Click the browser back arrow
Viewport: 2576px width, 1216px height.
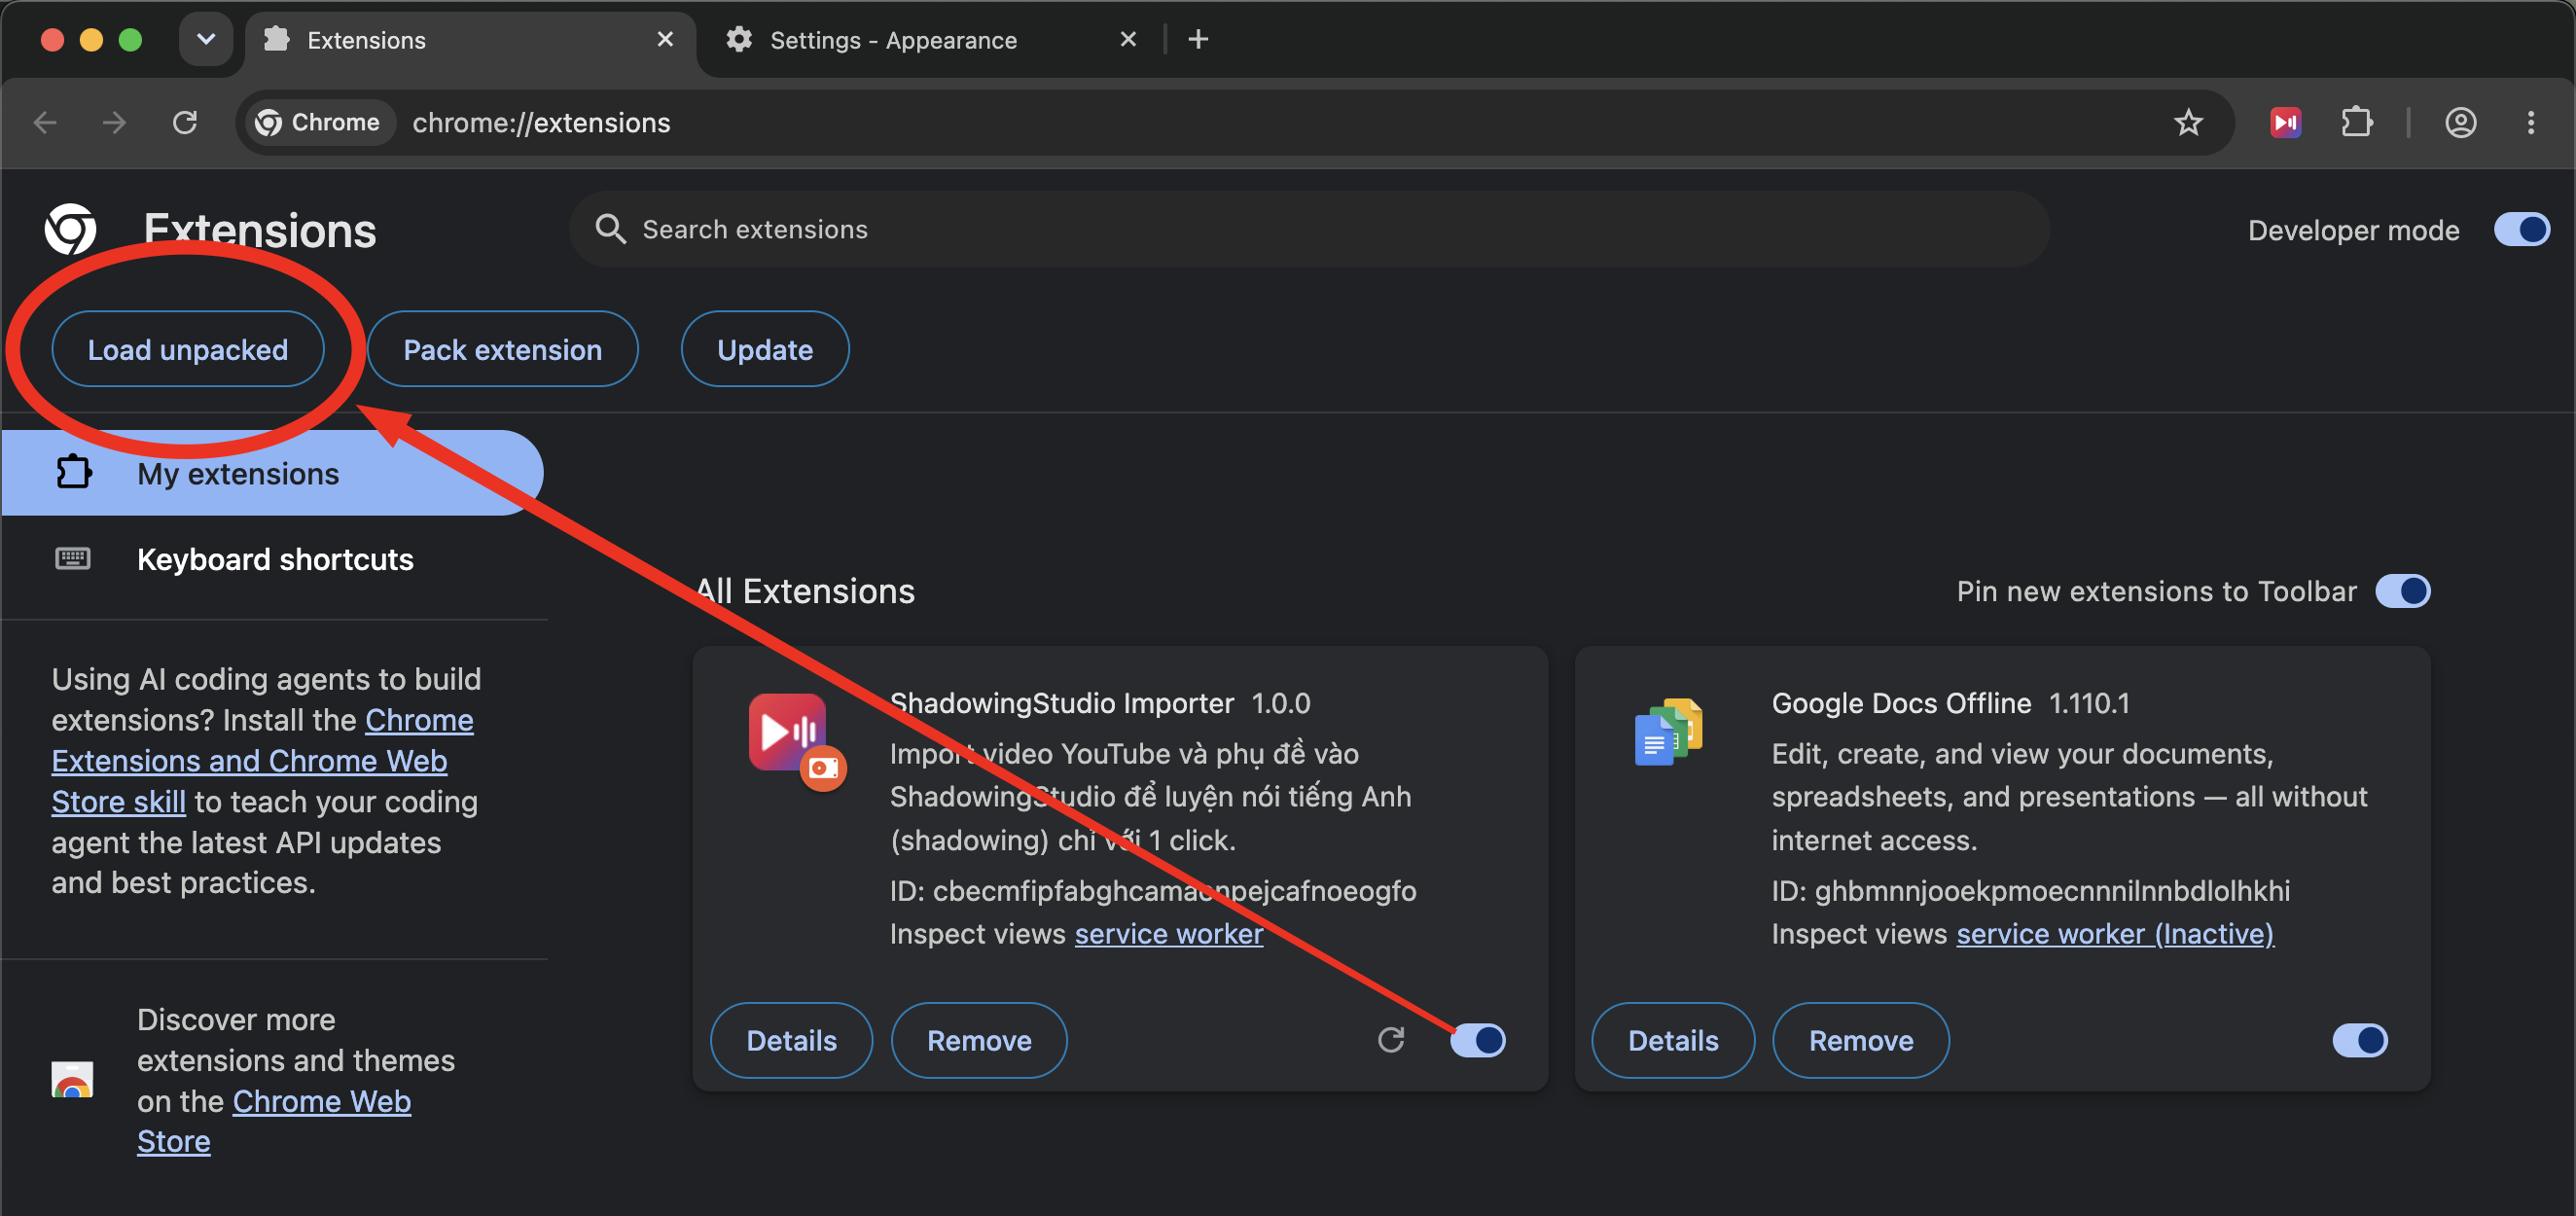(x=46, y=122)
